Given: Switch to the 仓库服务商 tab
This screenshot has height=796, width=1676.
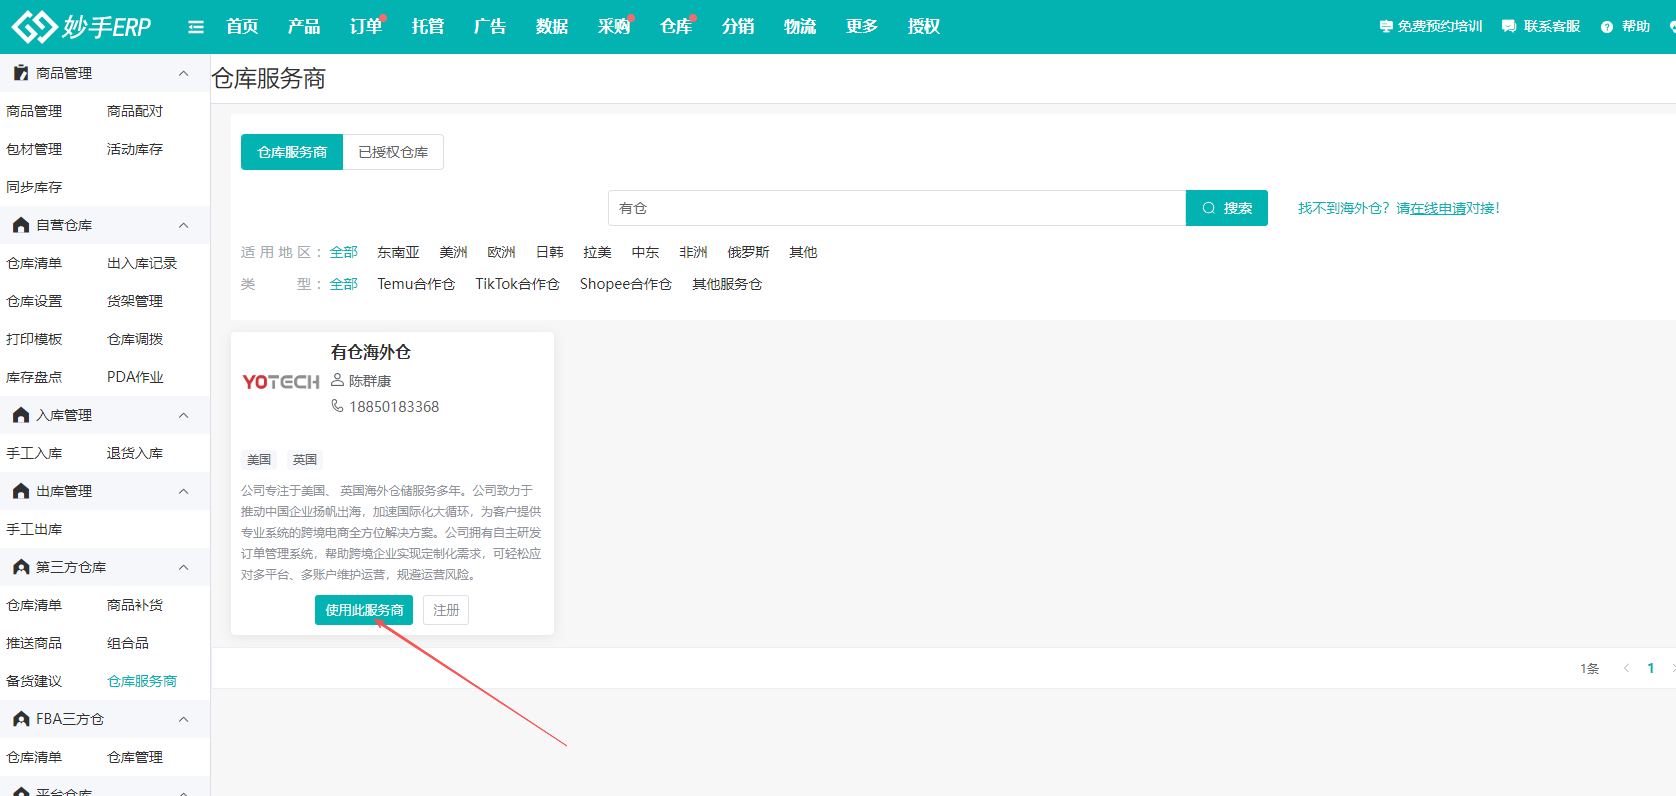Looking at the screenshot, I should click(x=292, y=152).
